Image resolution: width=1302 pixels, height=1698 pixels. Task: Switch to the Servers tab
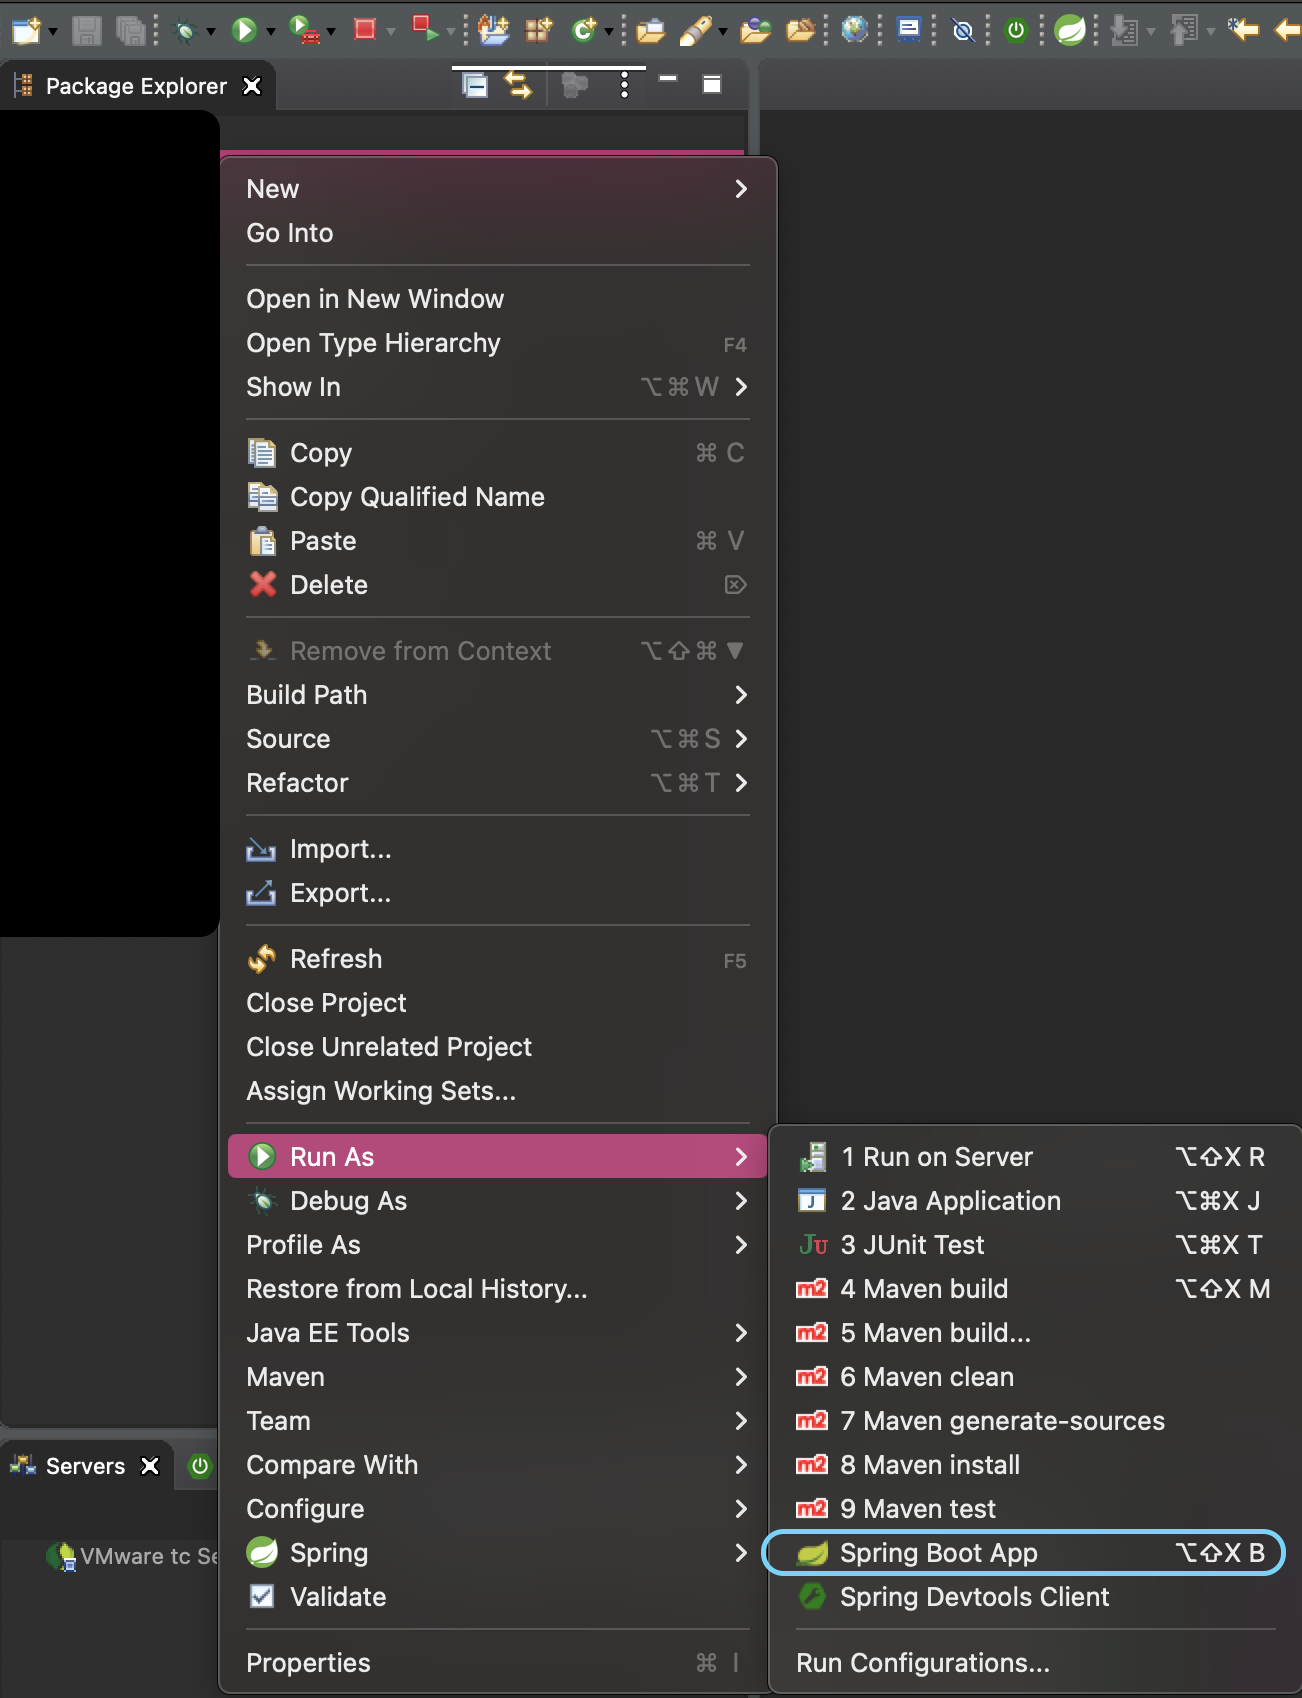point(85,1466)
